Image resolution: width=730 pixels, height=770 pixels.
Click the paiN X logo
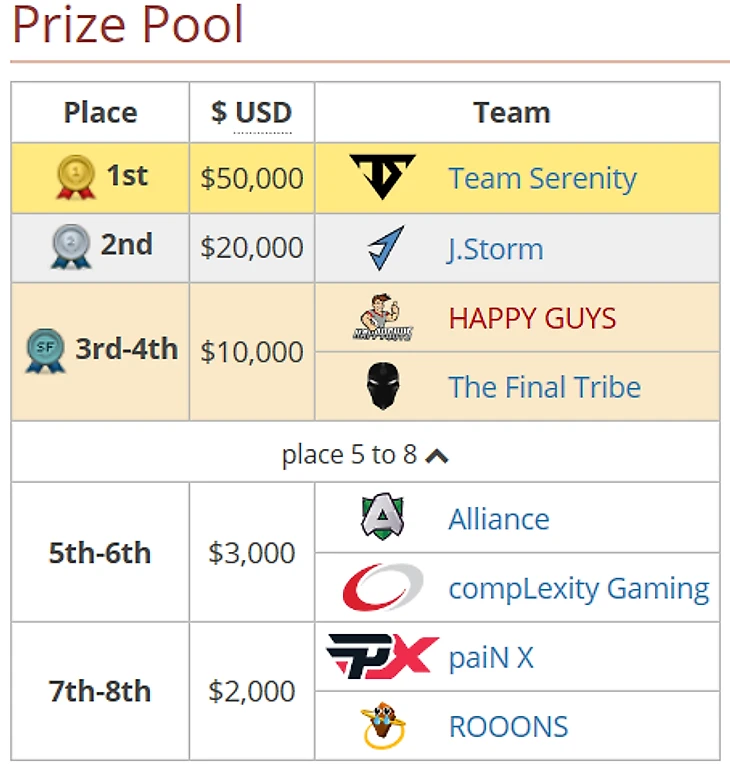pos(382,656)
